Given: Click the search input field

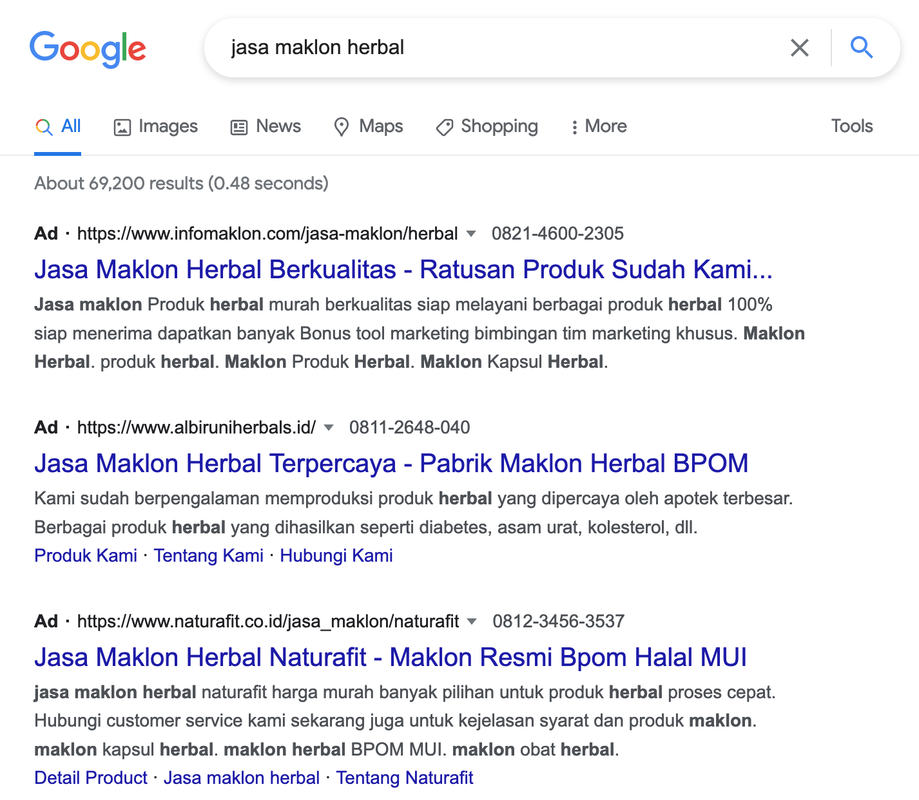Looking at the screenshot, I should click(x=500, y=48).
